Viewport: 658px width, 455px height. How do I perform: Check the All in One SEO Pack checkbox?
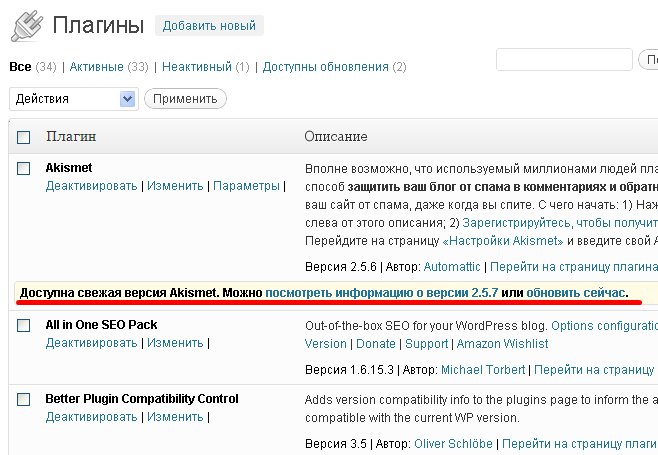click(24, 325)
